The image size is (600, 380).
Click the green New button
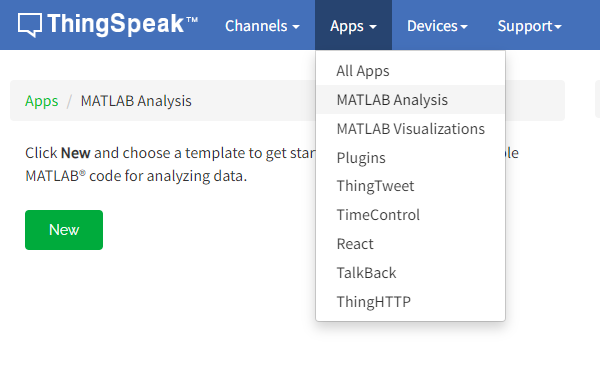tap(64, 230)
